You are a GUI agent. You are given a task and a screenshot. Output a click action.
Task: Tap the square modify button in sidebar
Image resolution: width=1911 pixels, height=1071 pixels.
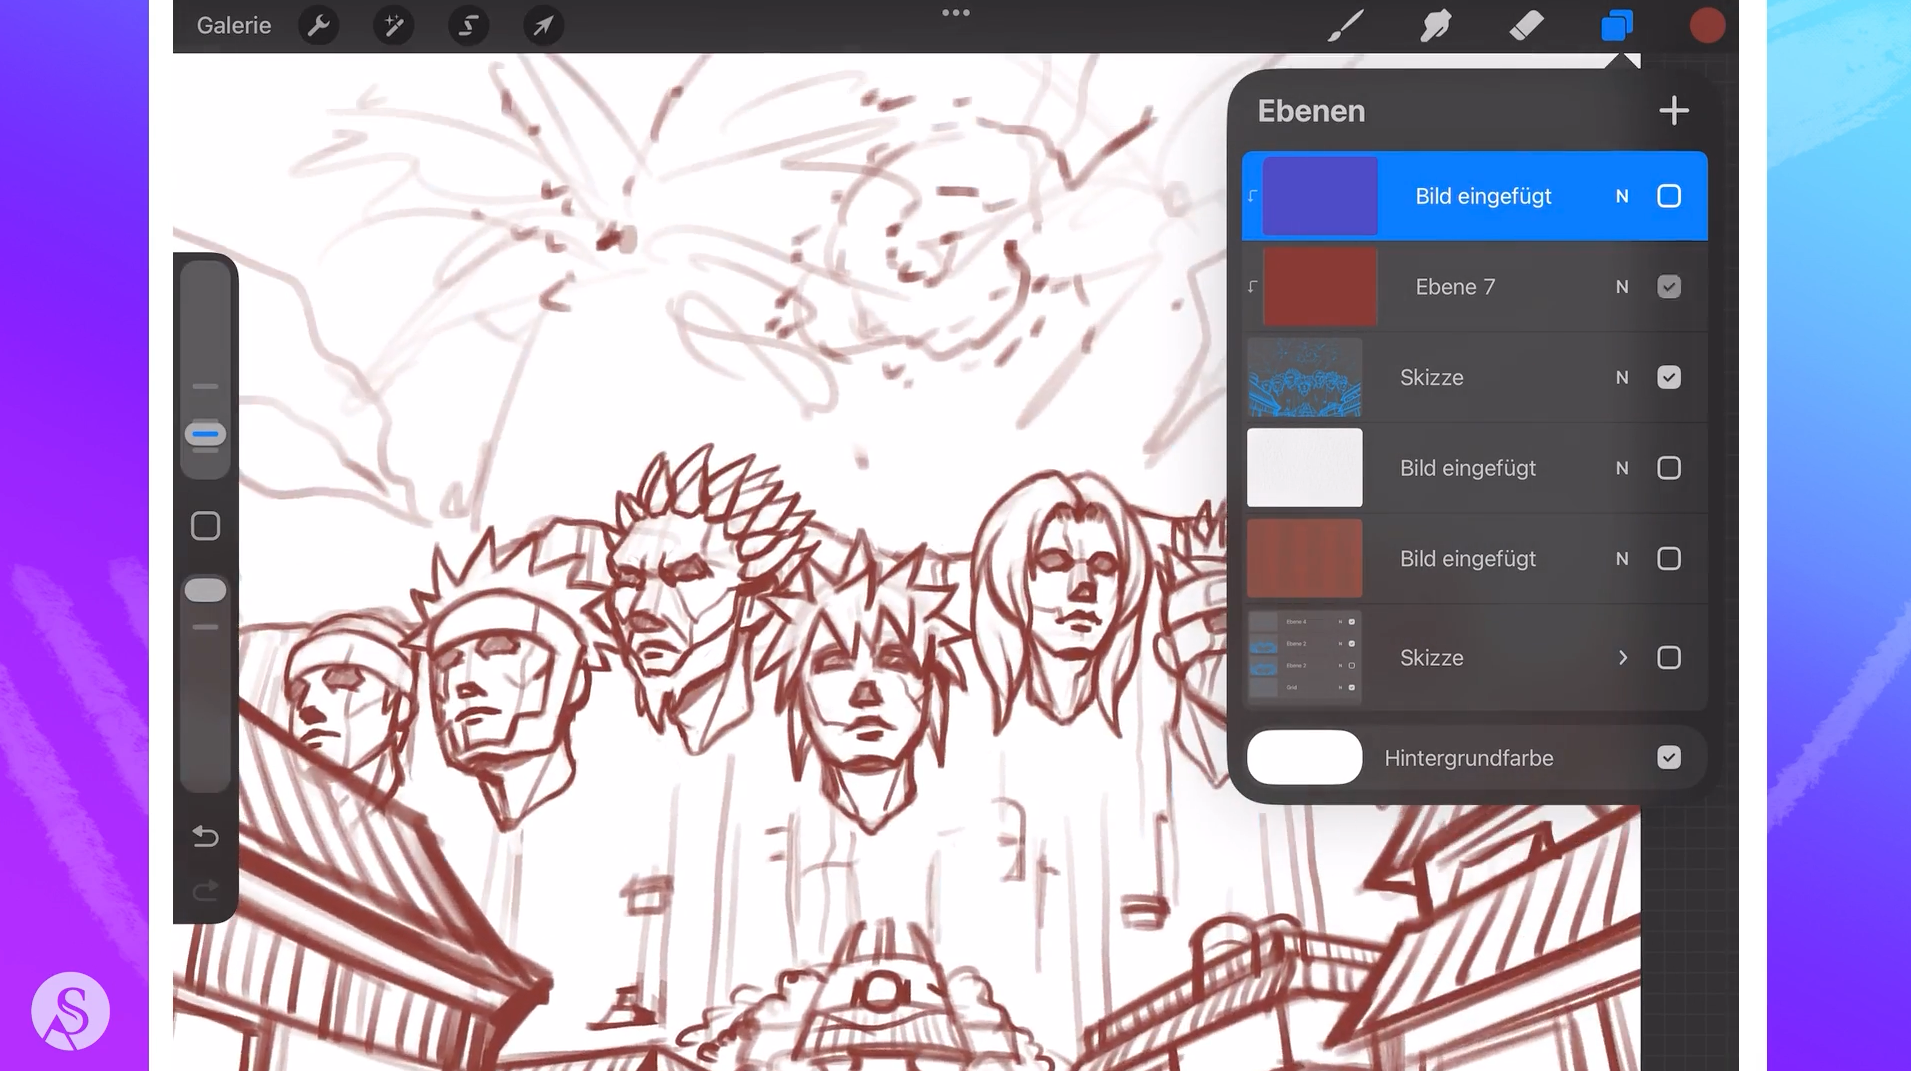coord(205,526)
